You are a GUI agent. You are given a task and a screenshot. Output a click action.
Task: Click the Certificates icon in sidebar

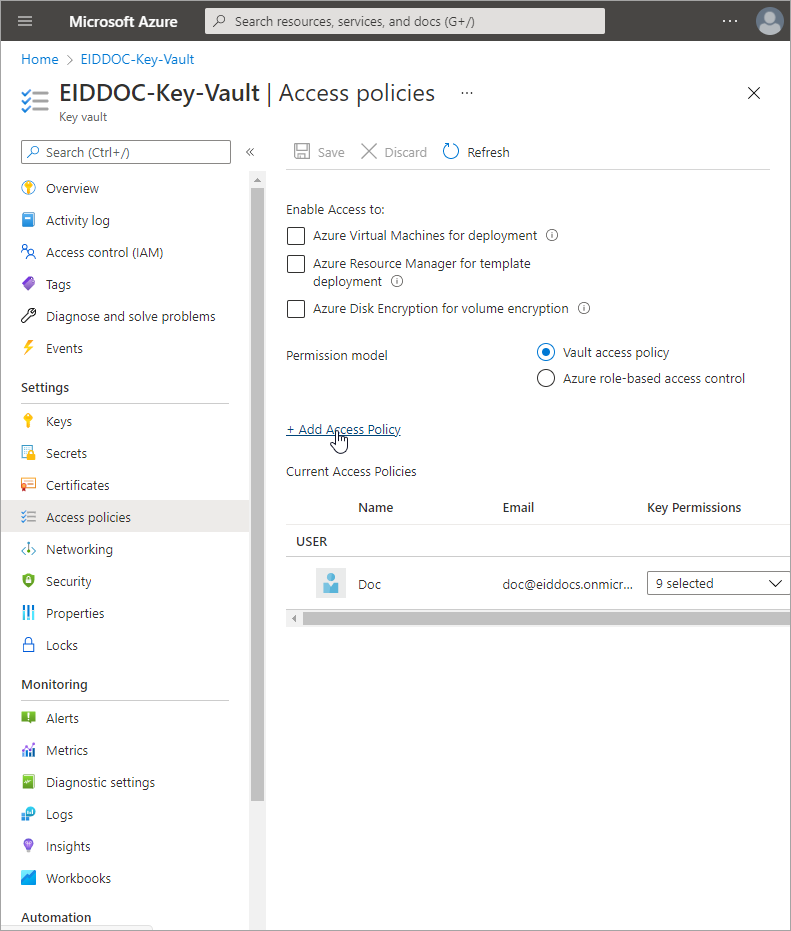(29, 485)
